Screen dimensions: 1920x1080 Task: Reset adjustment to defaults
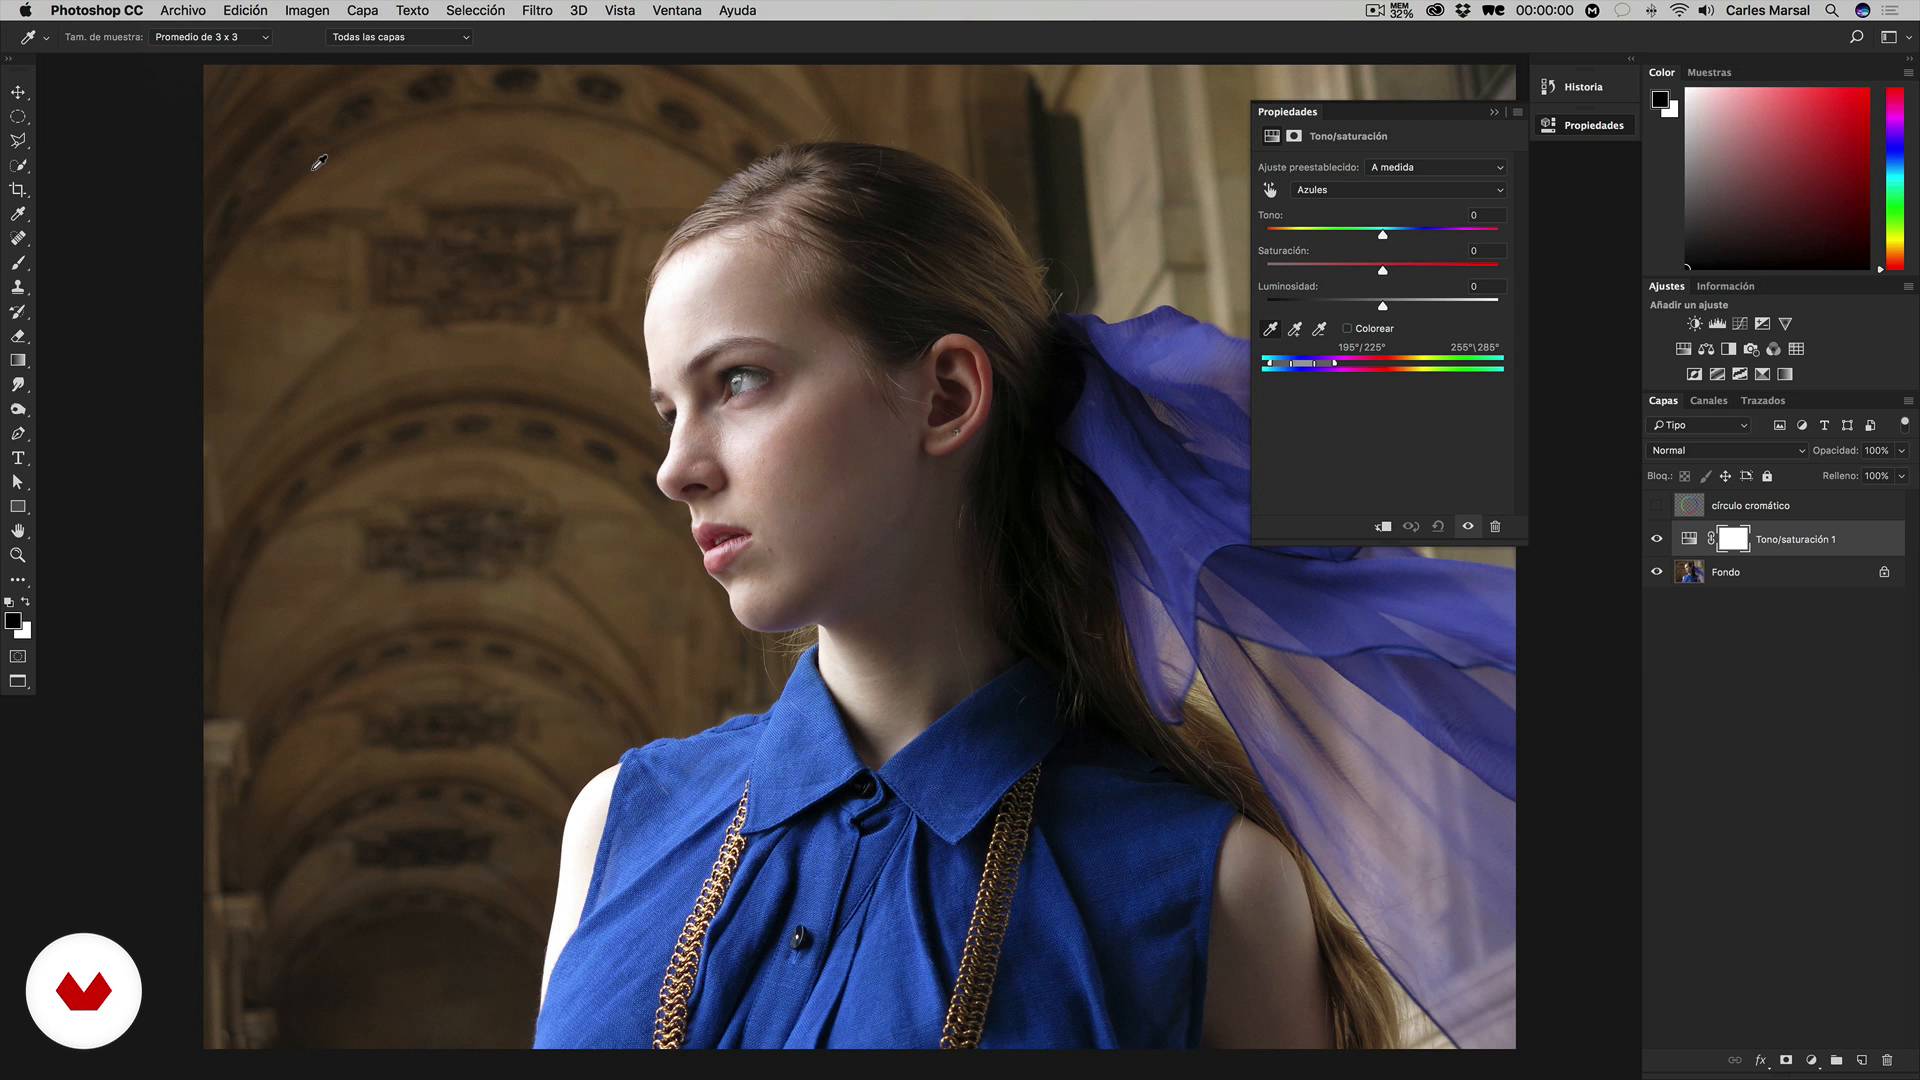(1438, 526)
